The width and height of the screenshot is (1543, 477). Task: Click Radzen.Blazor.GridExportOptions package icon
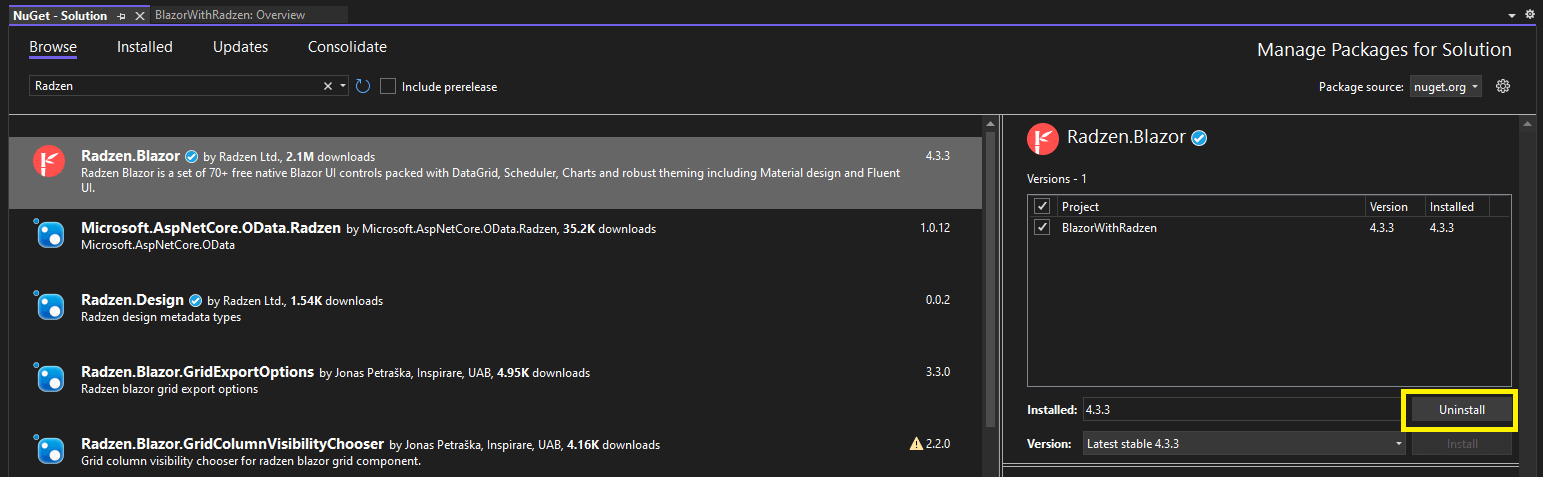[x=49, y=378]
